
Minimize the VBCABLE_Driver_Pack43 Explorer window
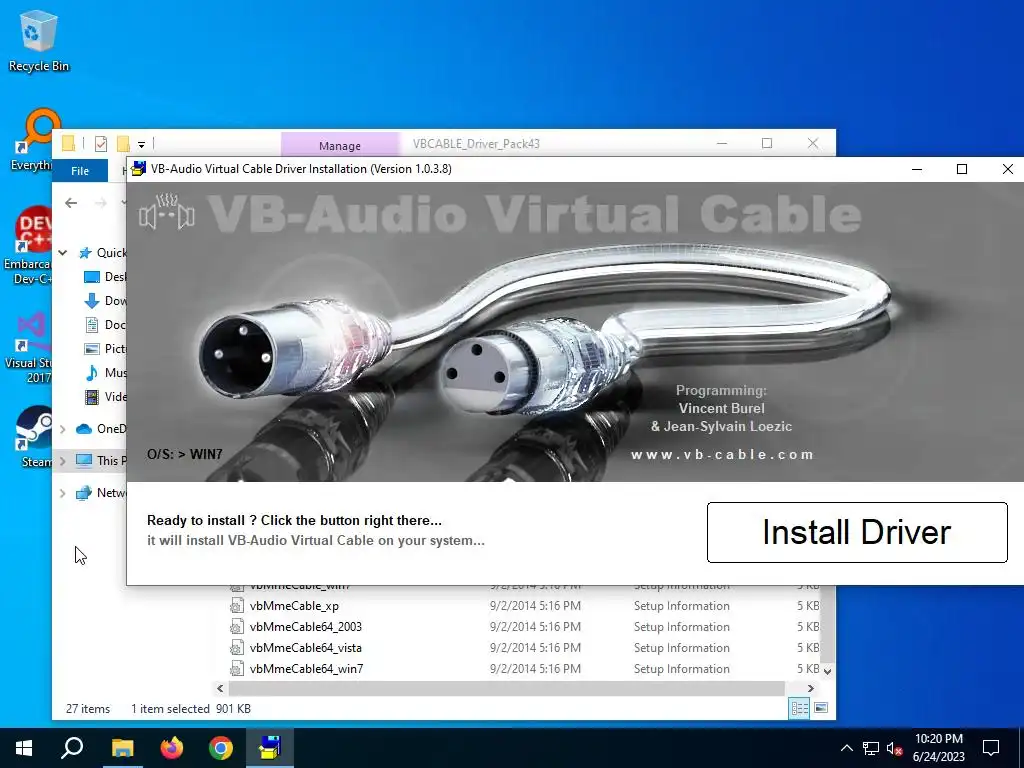pyautogui.click(x=722, y=143)
